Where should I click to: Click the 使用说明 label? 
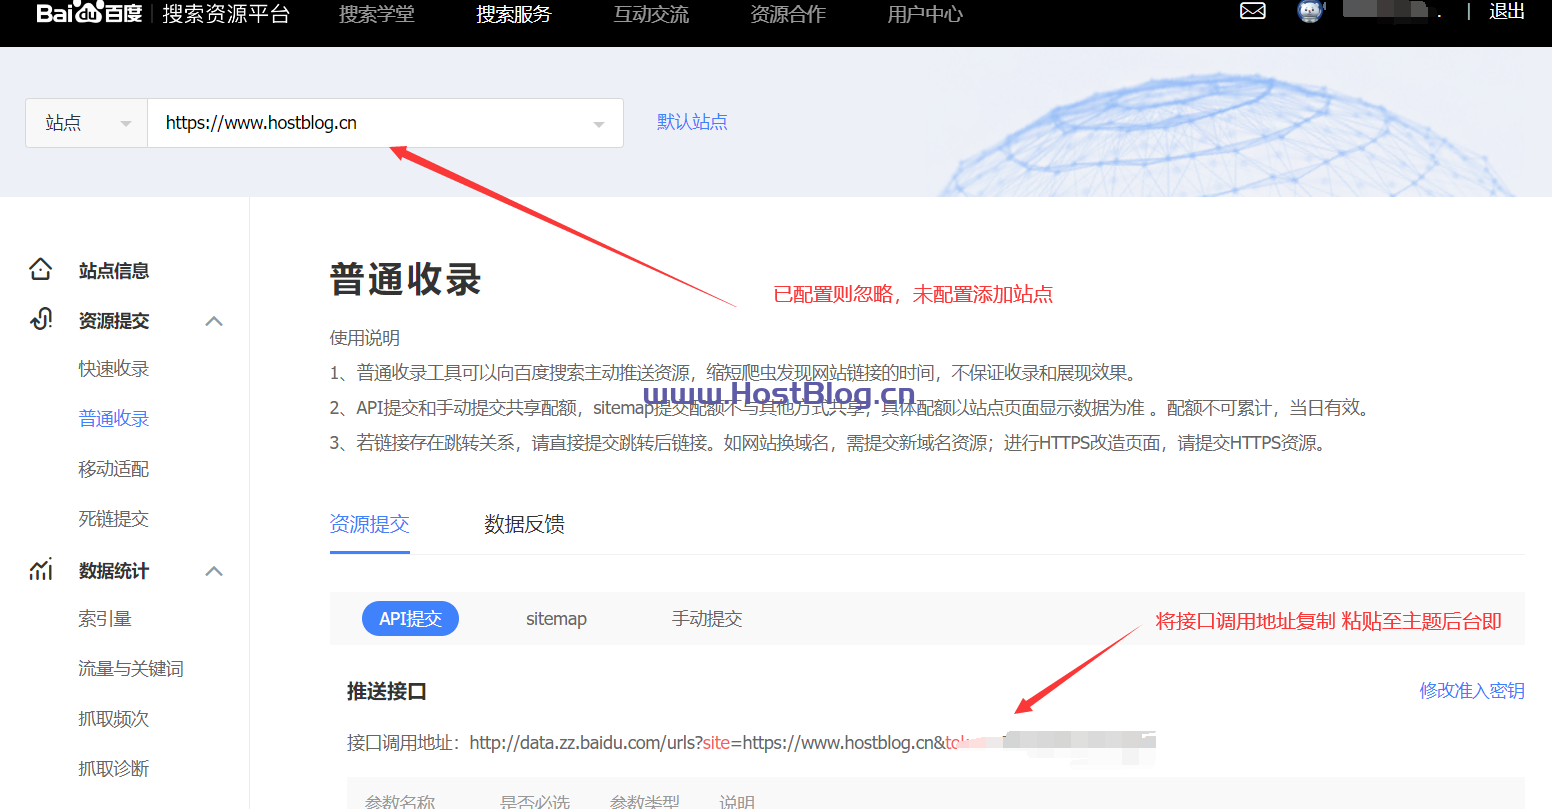pyautogui.click(x=365, y=338)
